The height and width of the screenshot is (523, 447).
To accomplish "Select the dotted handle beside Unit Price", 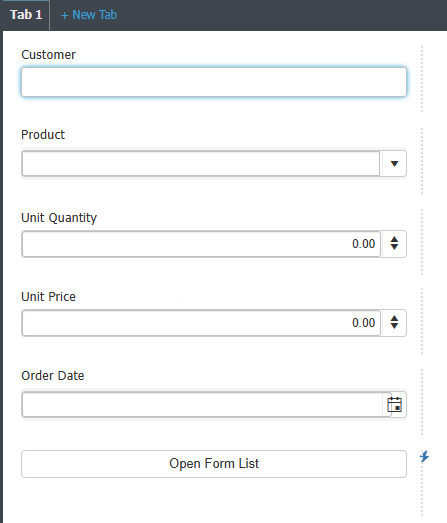I will (x=422, y=321).
